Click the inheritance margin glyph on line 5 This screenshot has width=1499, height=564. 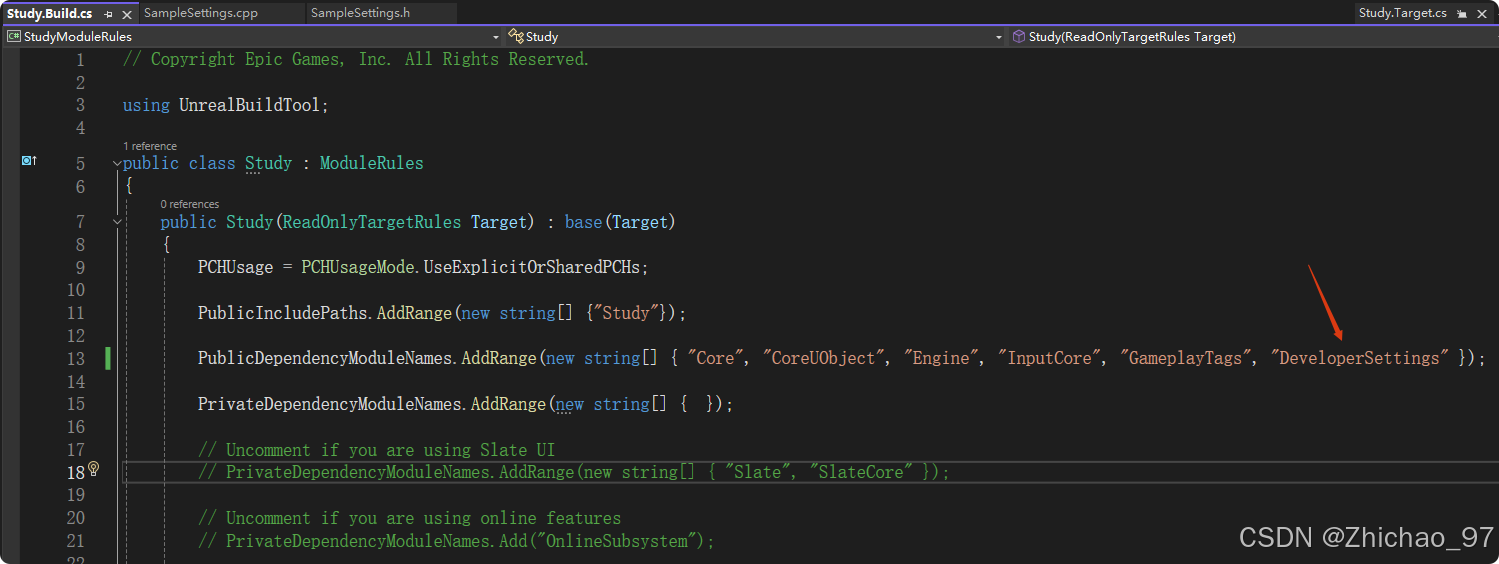[30, 160]
